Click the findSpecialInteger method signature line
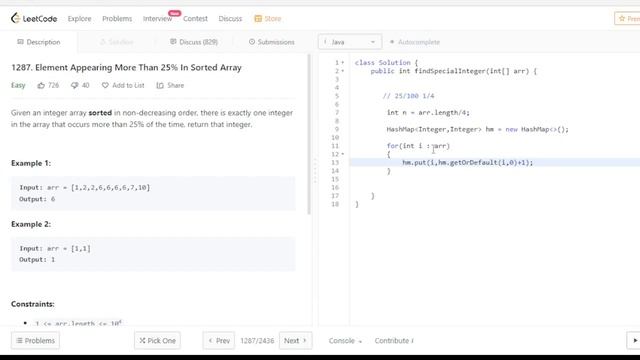 click(454, 71)
